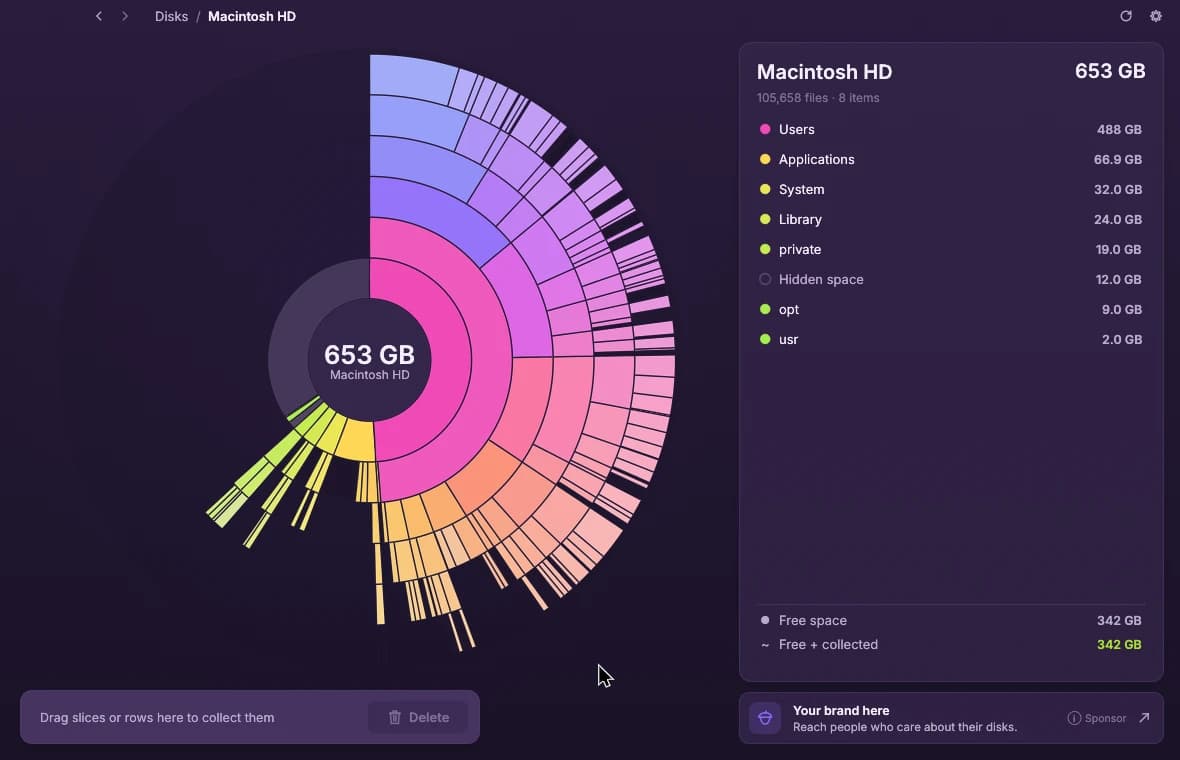Click the yellow Applications color dot
Image resolution: width=1180 pixels, height=760 pixels.
point(765,160)
